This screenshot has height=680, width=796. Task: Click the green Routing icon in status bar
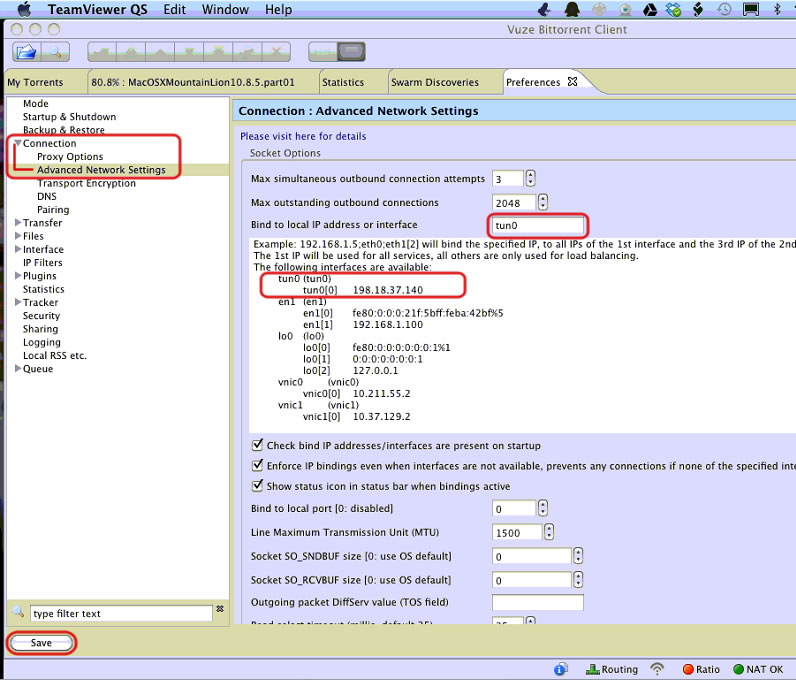(592, 669)
